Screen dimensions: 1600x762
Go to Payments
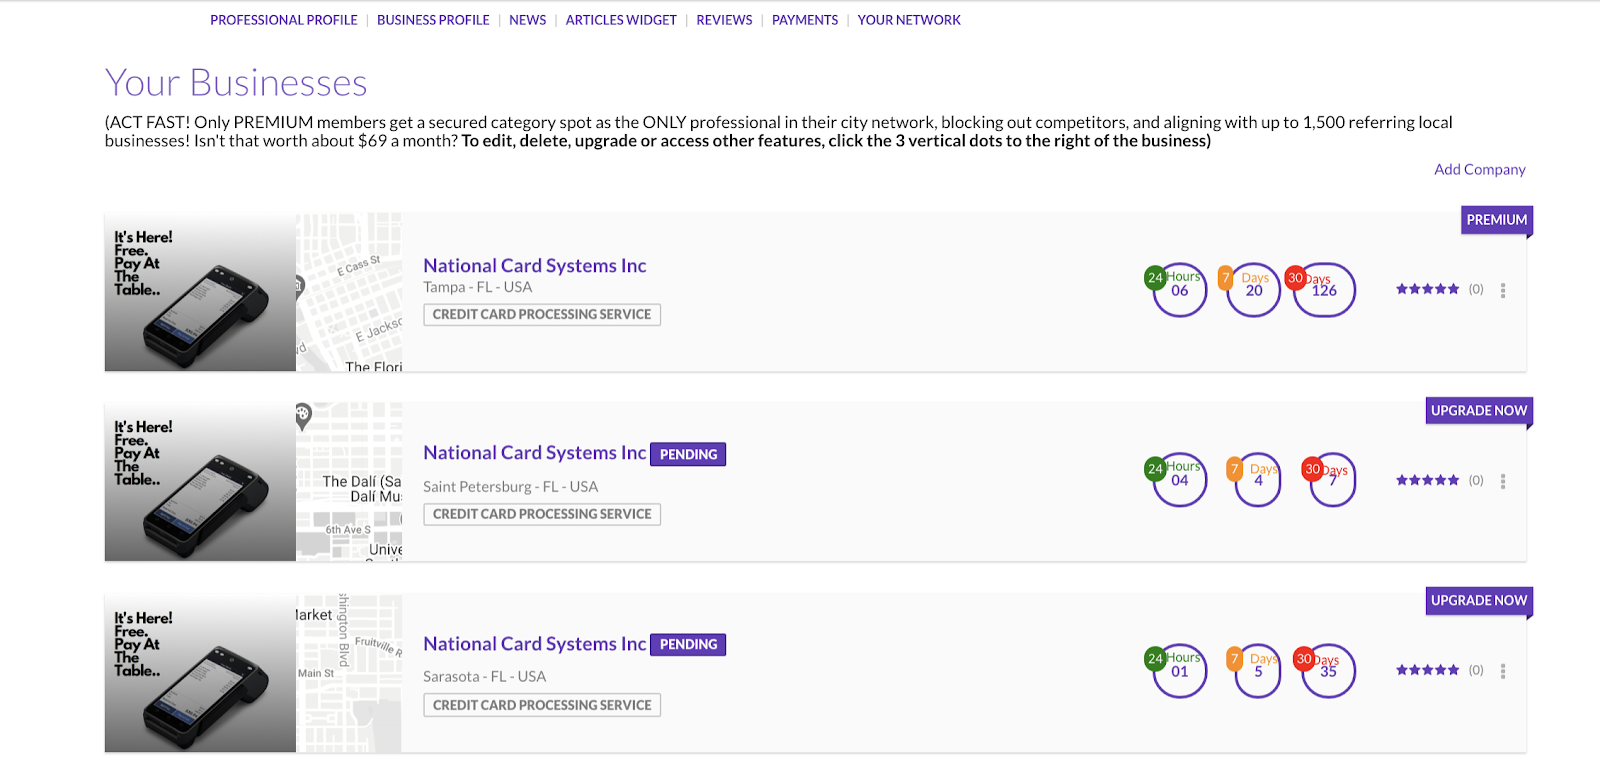coord(805,20)
